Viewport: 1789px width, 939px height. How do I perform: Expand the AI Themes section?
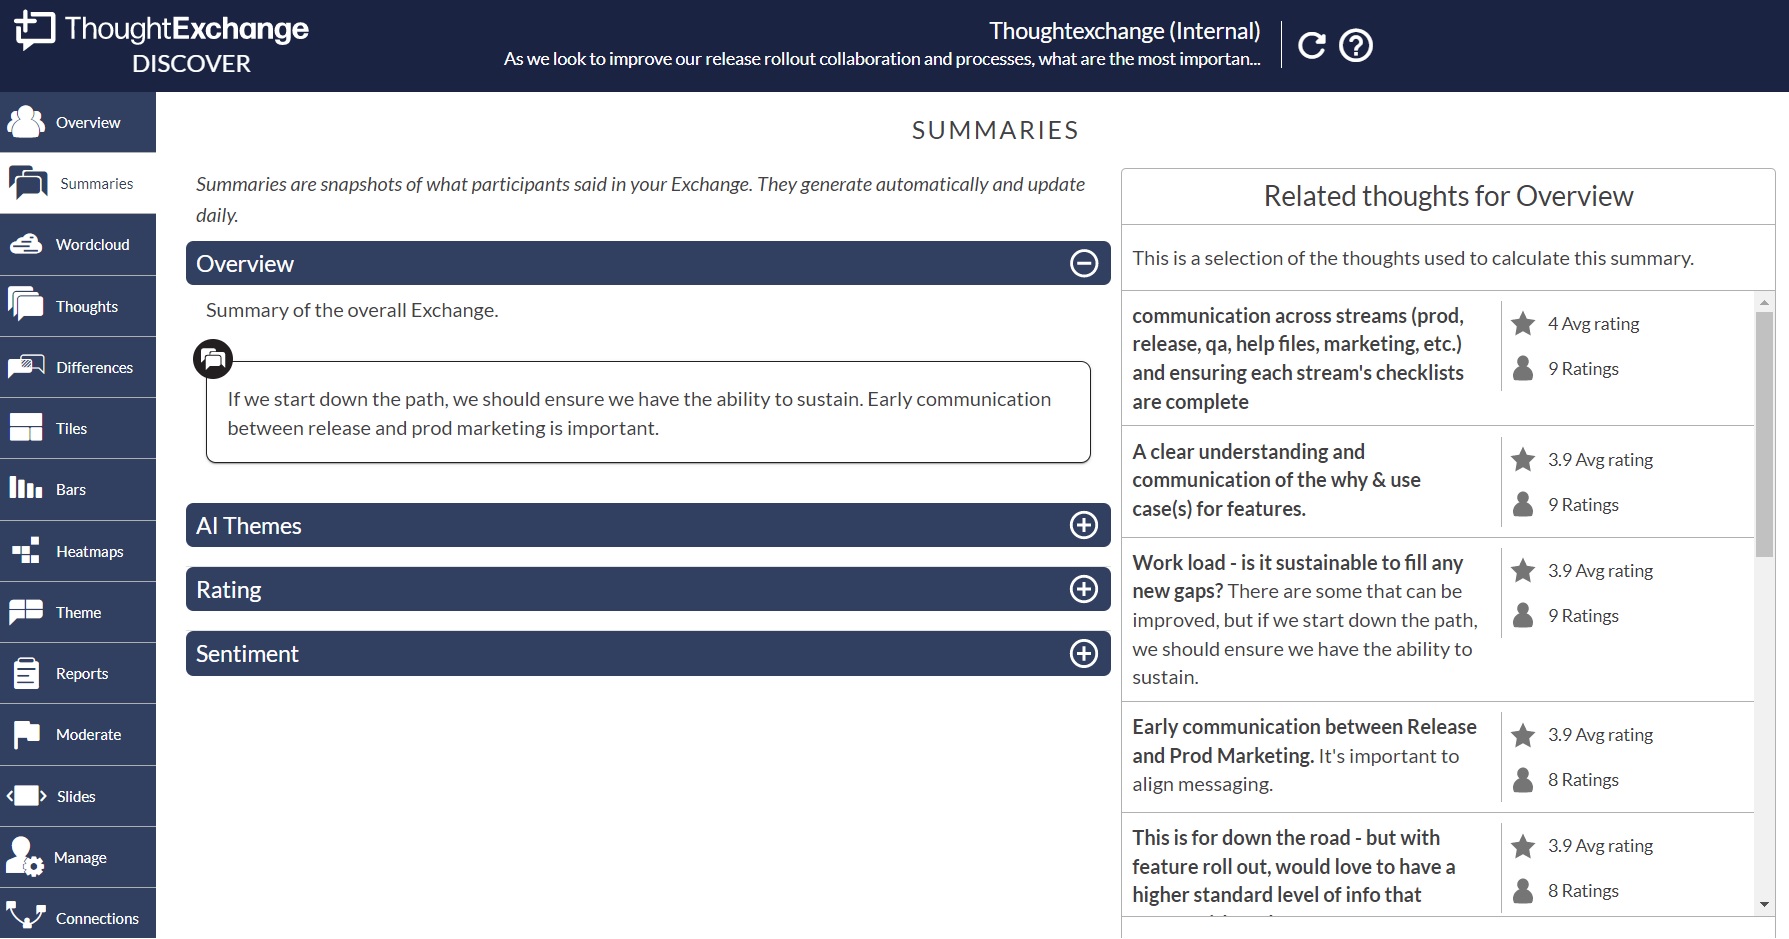(x=648, y=525)
